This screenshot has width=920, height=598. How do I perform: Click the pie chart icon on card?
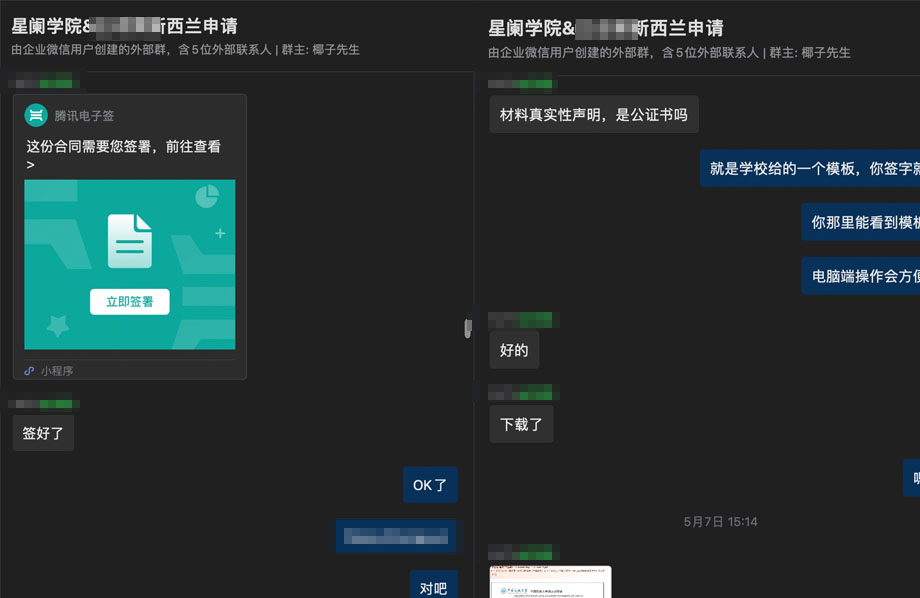207,196
